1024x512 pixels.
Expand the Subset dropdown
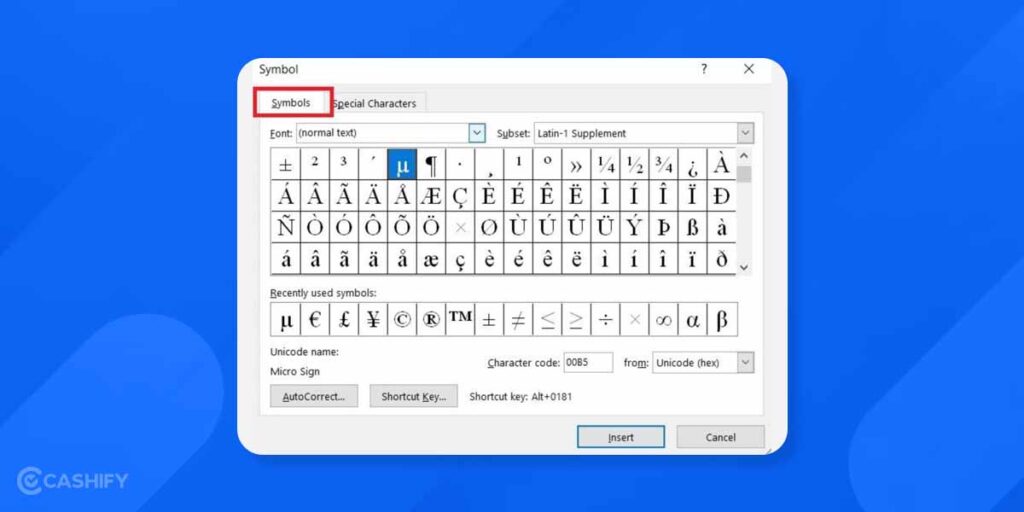pyautogui.click(x=745, y=133)
